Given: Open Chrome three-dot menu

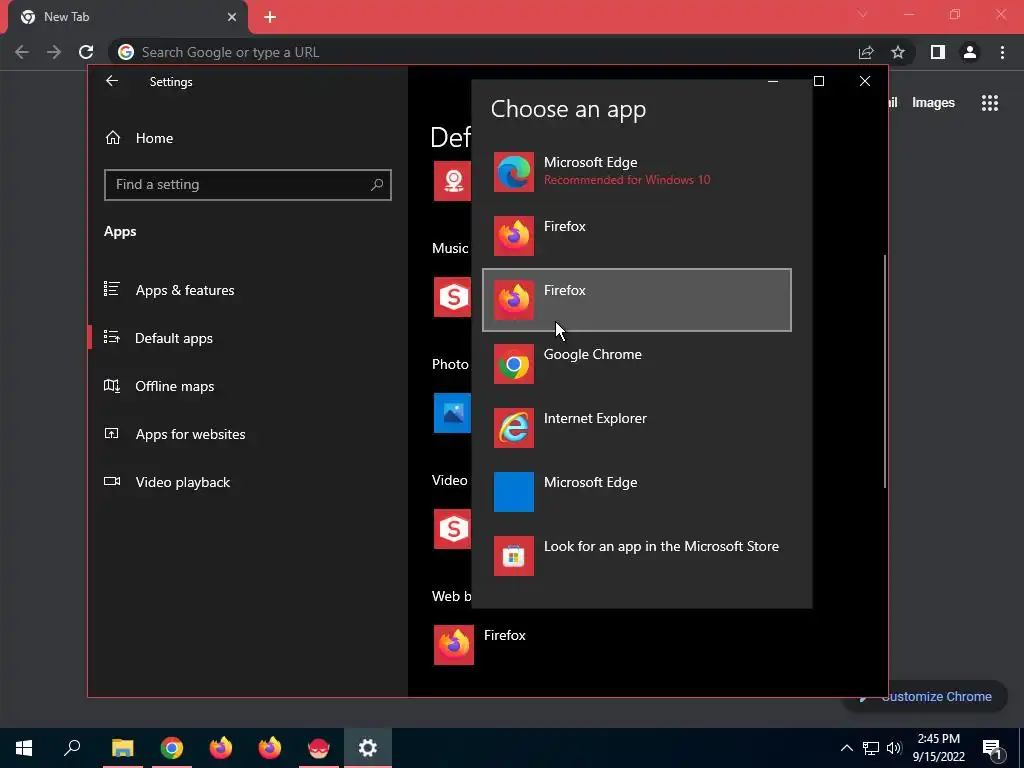Looking at the screenshot, I should pyautogui.click(x=1002, y=52).
